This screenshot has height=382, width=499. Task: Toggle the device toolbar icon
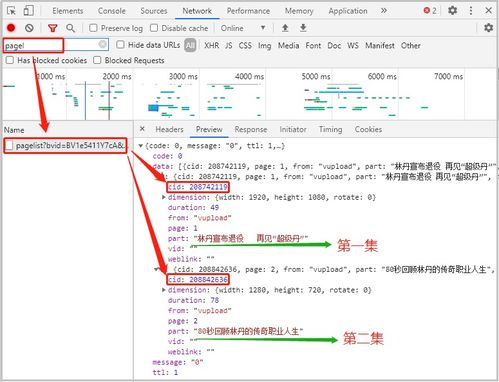tap(28, 11)
